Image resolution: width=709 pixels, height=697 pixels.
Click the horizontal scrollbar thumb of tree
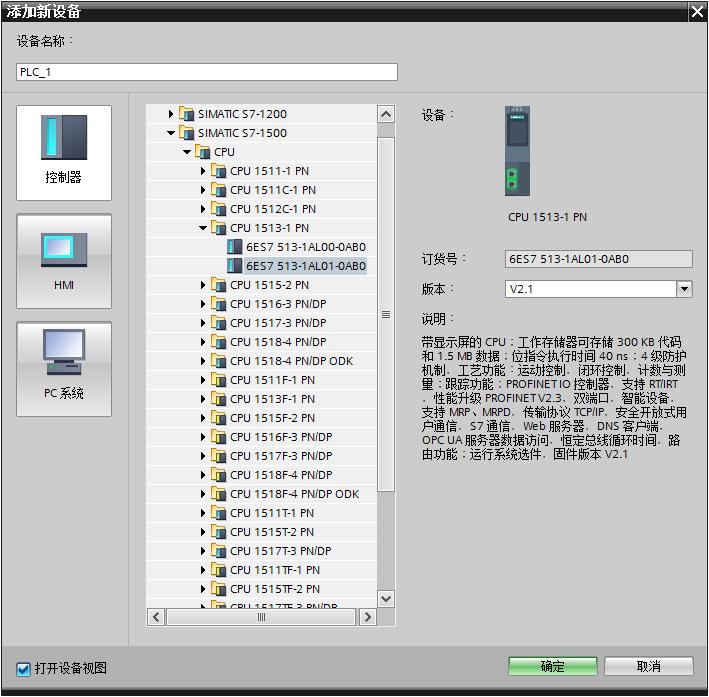point(261,617)
